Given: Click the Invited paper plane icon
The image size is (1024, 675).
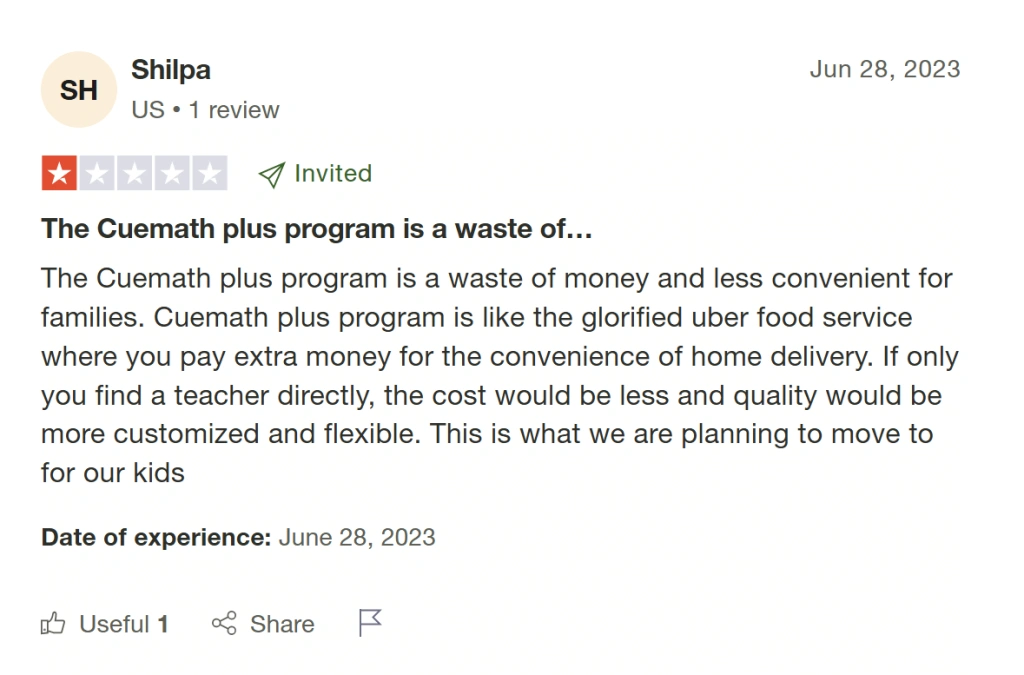Looking at the screenshot, I should pyautogui.click(x=271, y=175).
